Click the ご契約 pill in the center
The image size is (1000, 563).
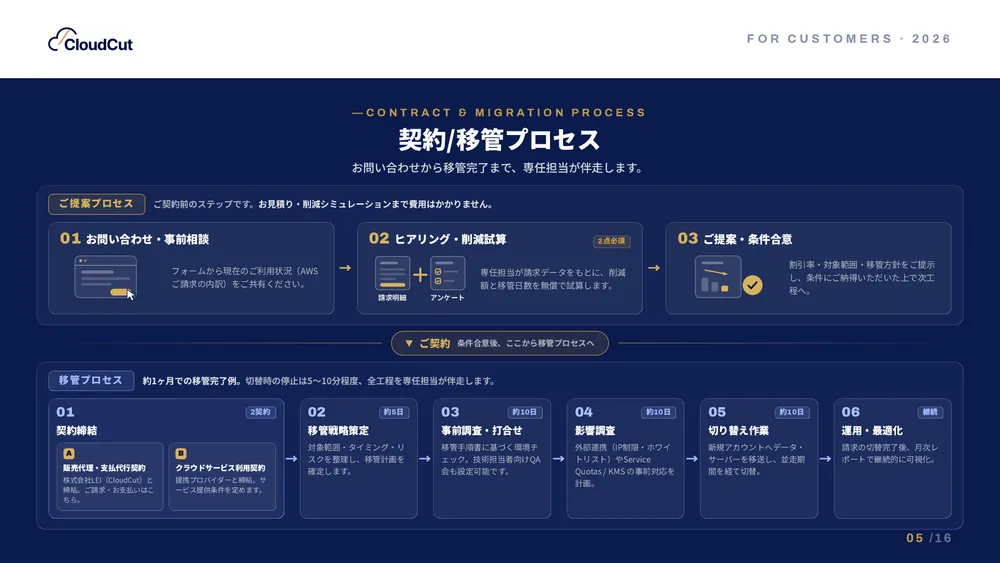tap(499, 343)
